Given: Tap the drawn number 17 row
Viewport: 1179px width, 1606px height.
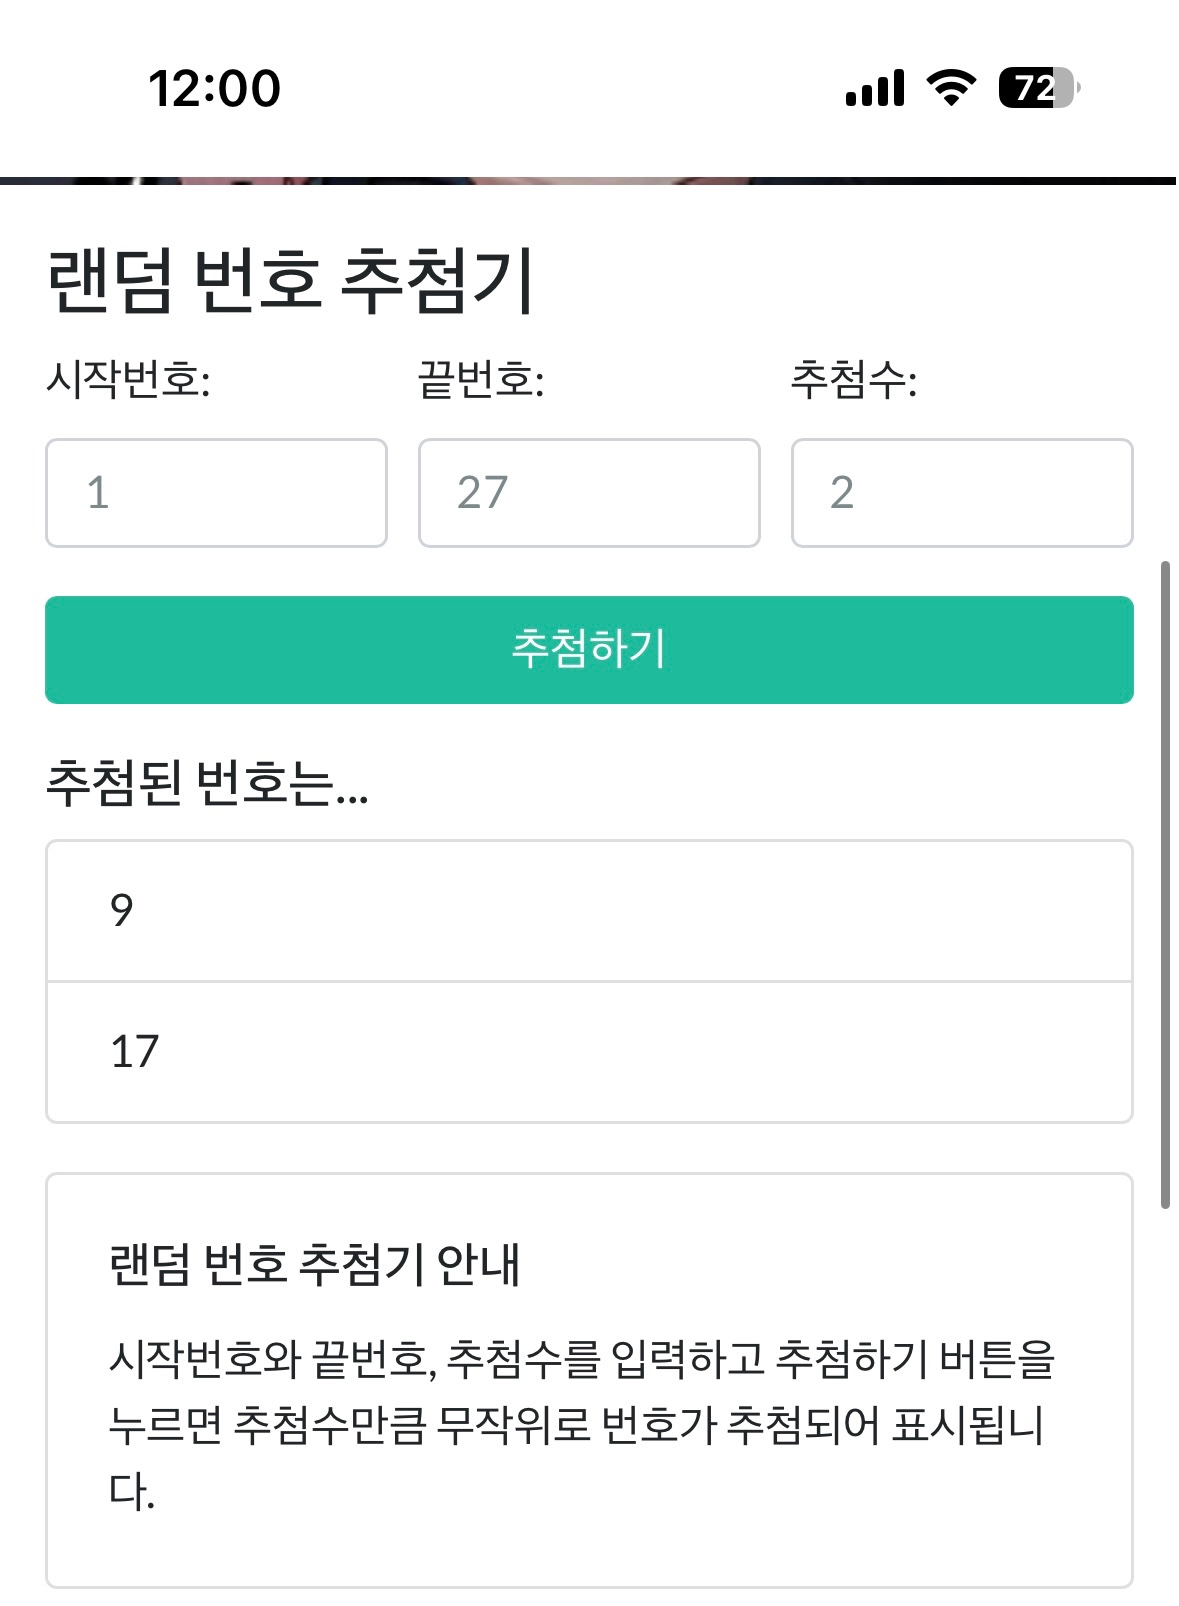Looking at the screenshot, I should point(589,1052).
